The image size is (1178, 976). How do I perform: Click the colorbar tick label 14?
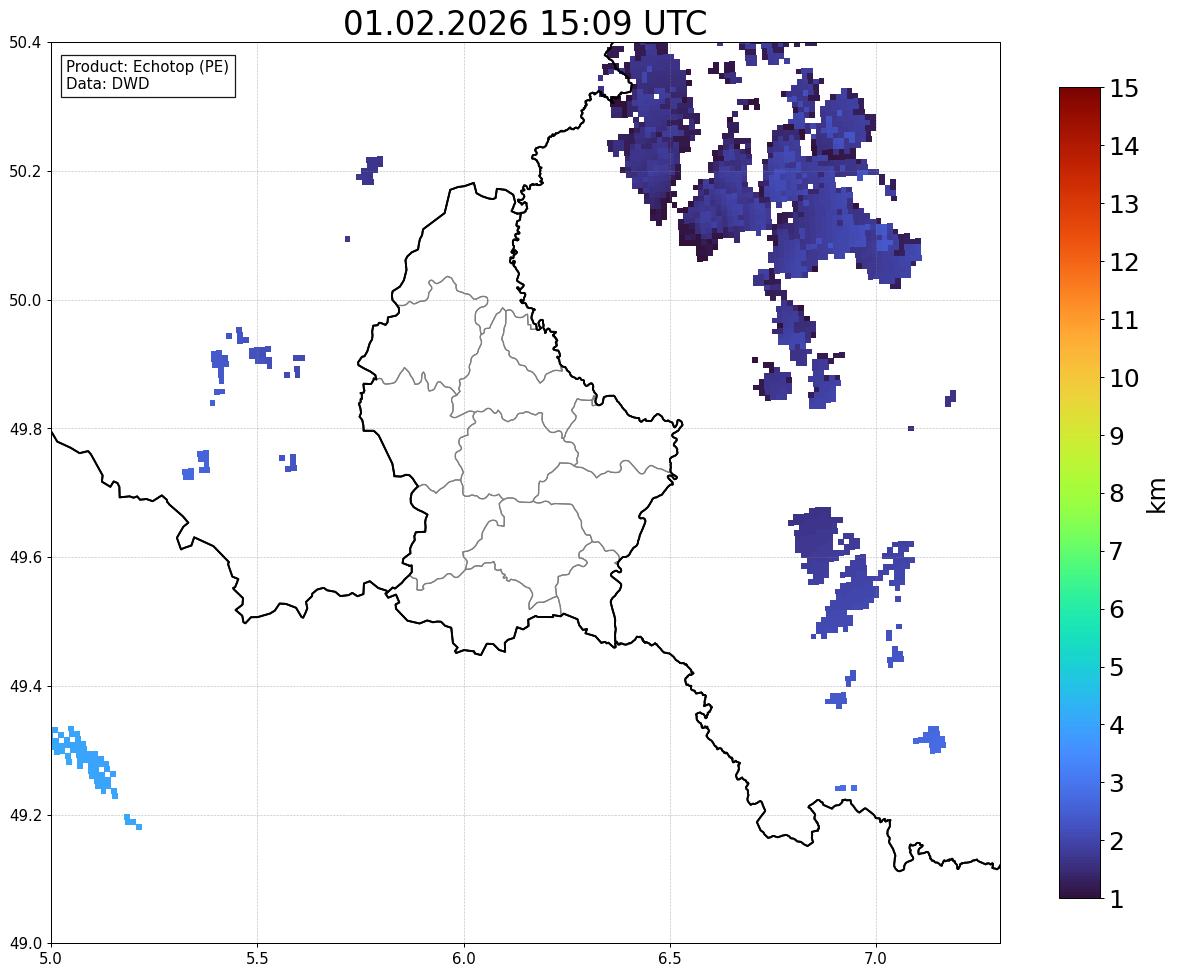pos(1124,147)
